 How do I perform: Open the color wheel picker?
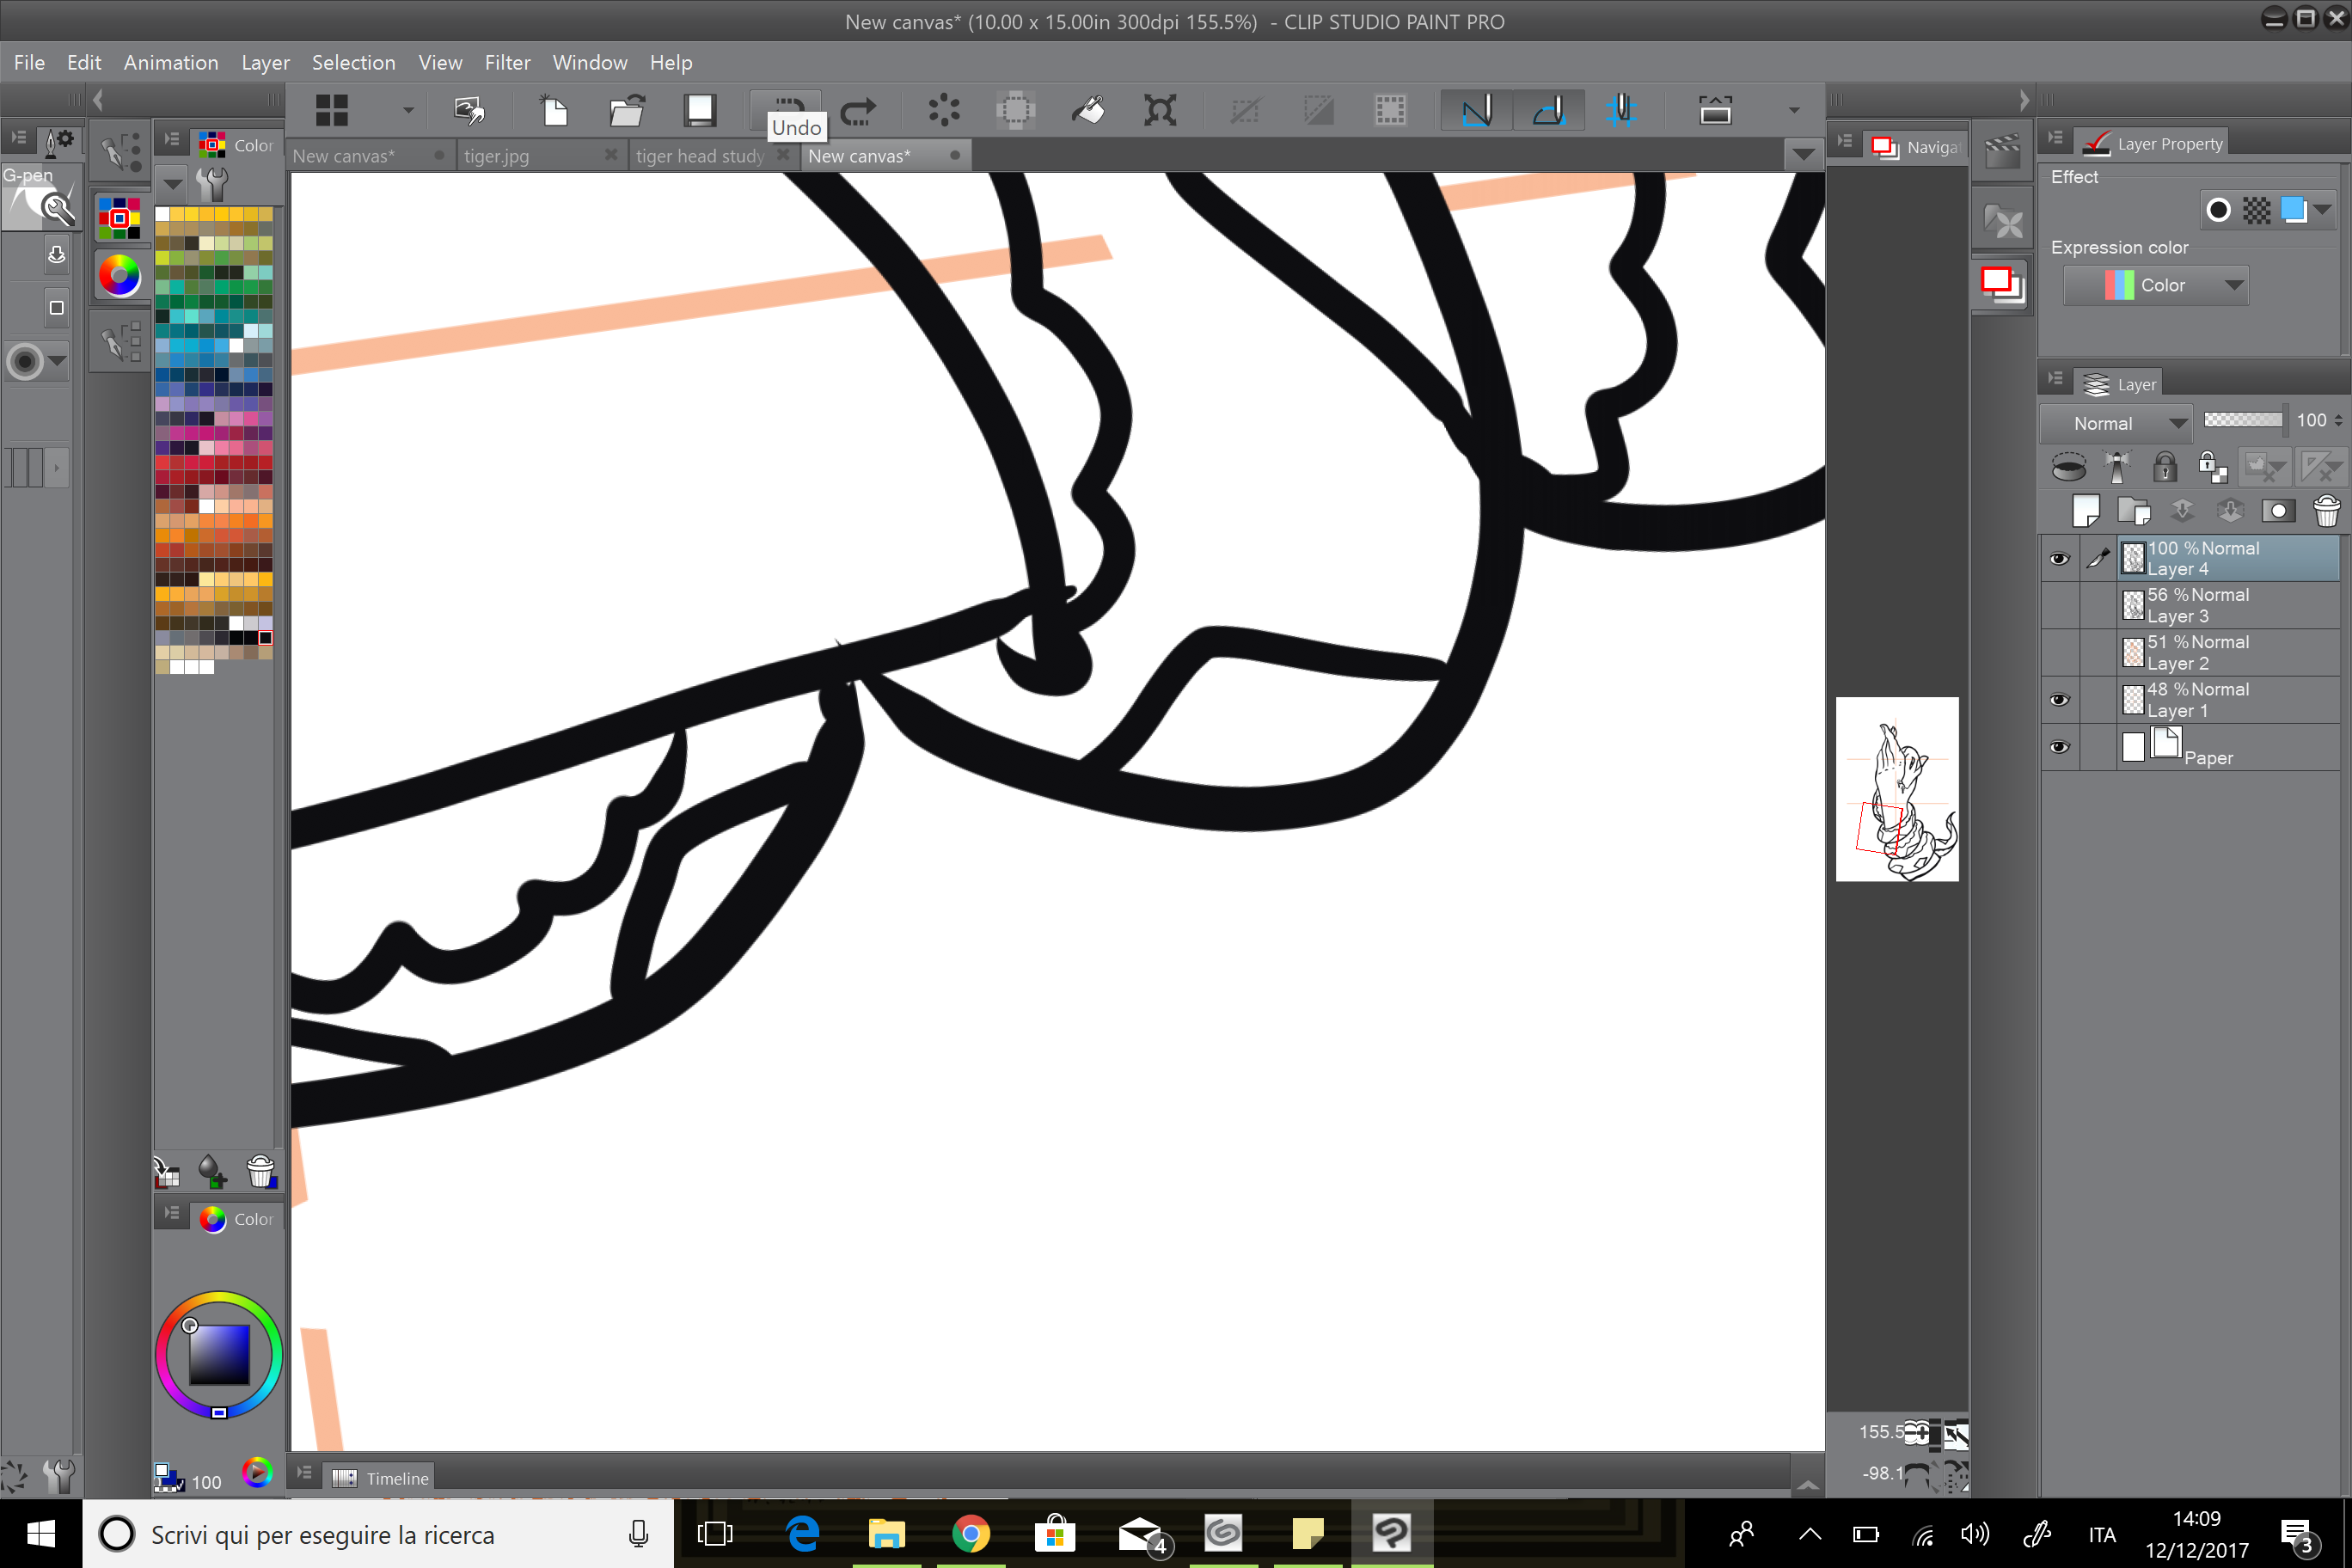click(x=119, y=276)
